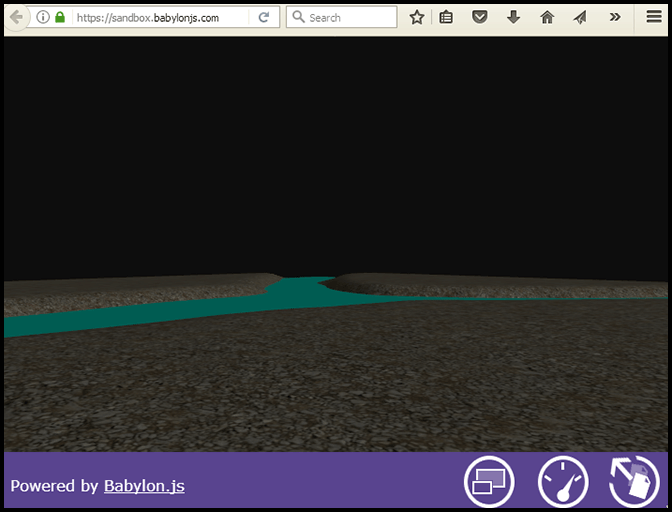The height and width of the screenshot is (512, 672).
Task: Go to the home page icon
Action: pos(547,18)
